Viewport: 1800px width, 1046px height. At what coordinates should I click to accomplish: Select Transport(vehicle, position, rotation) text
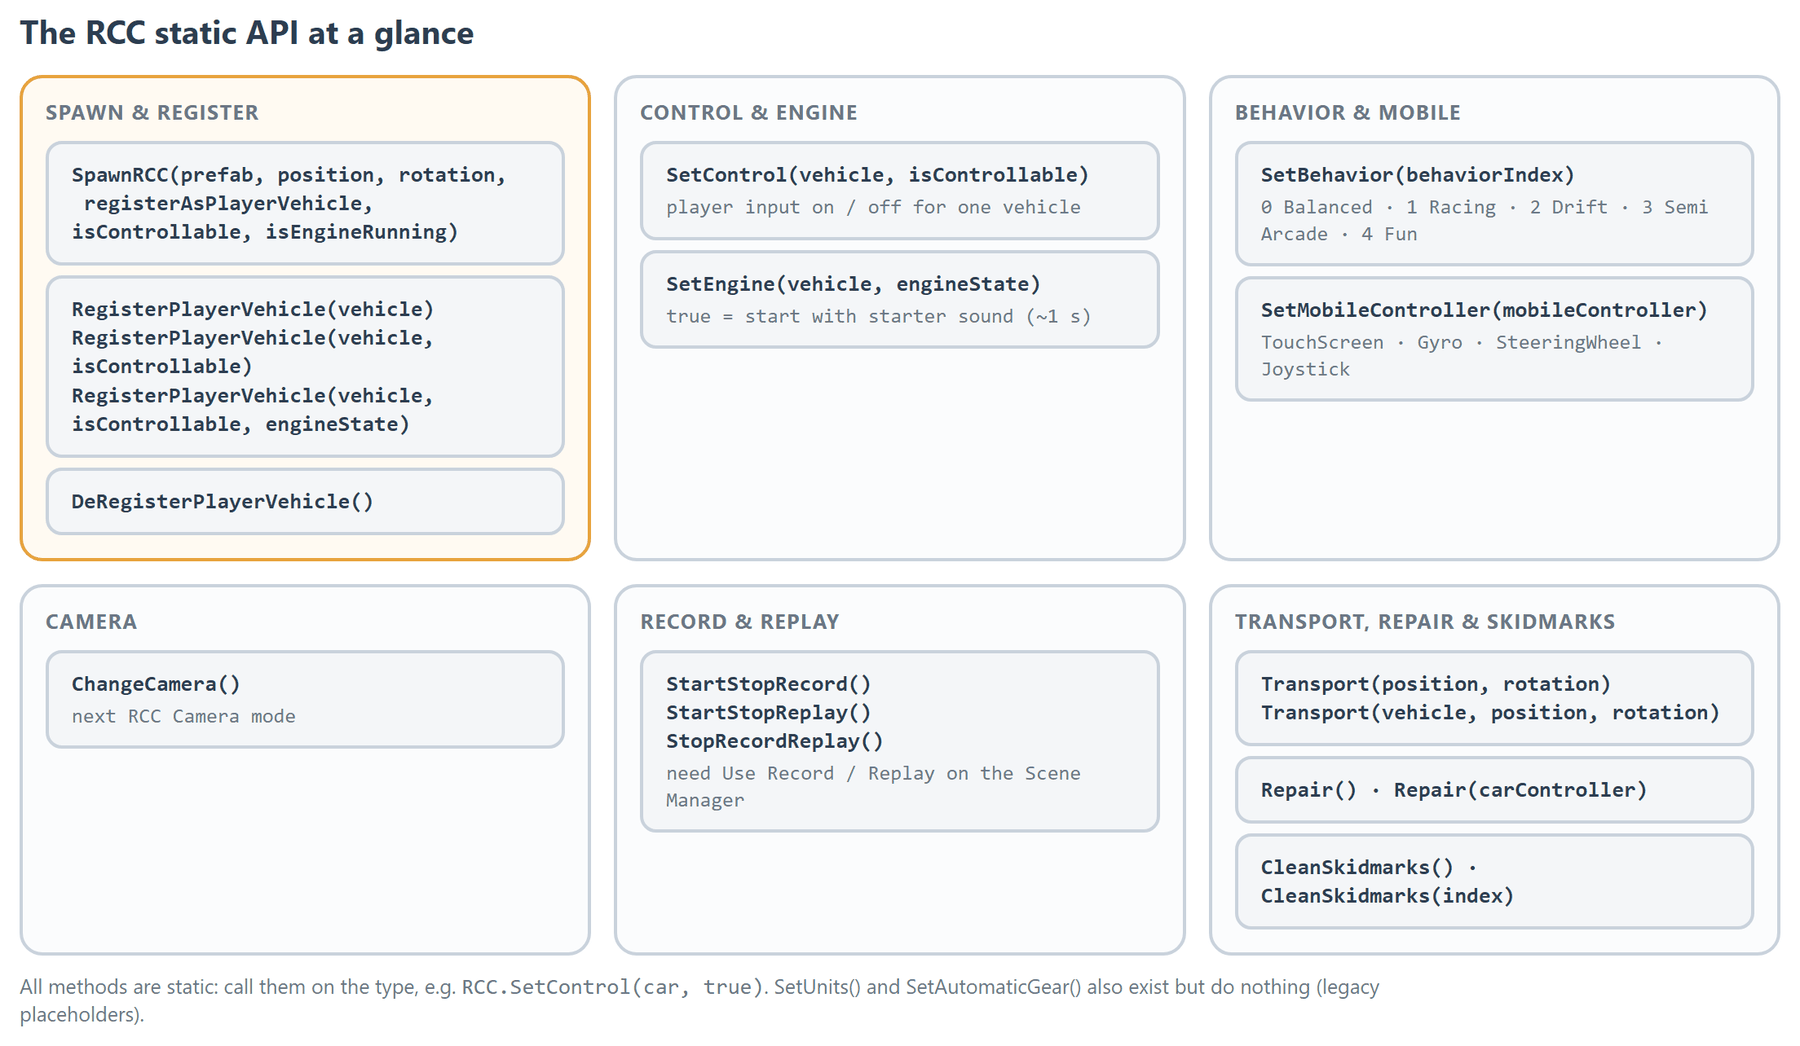pos(1490,713)
